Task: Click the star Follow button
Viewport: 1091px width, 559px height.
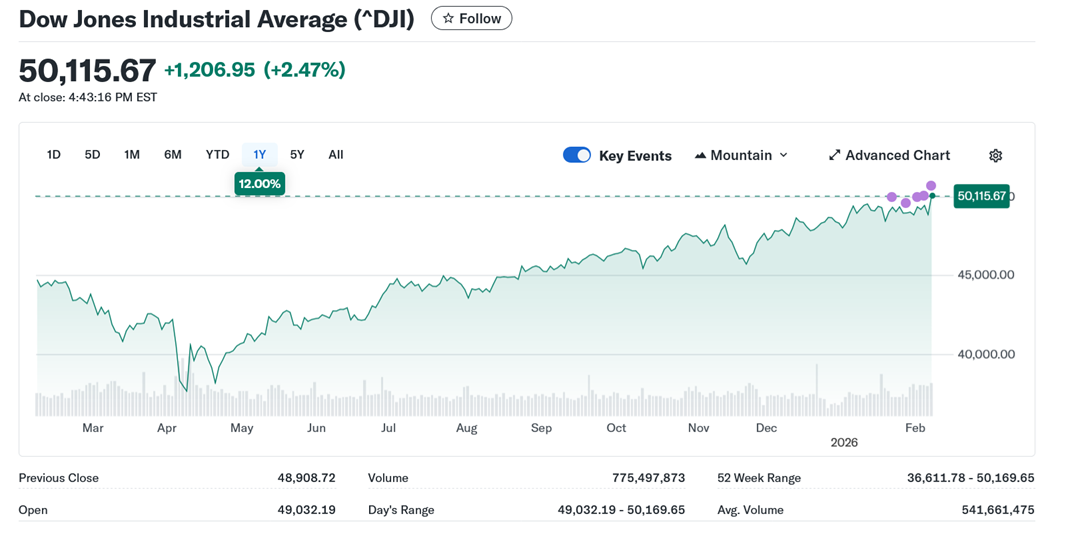Action: [472, 19]
